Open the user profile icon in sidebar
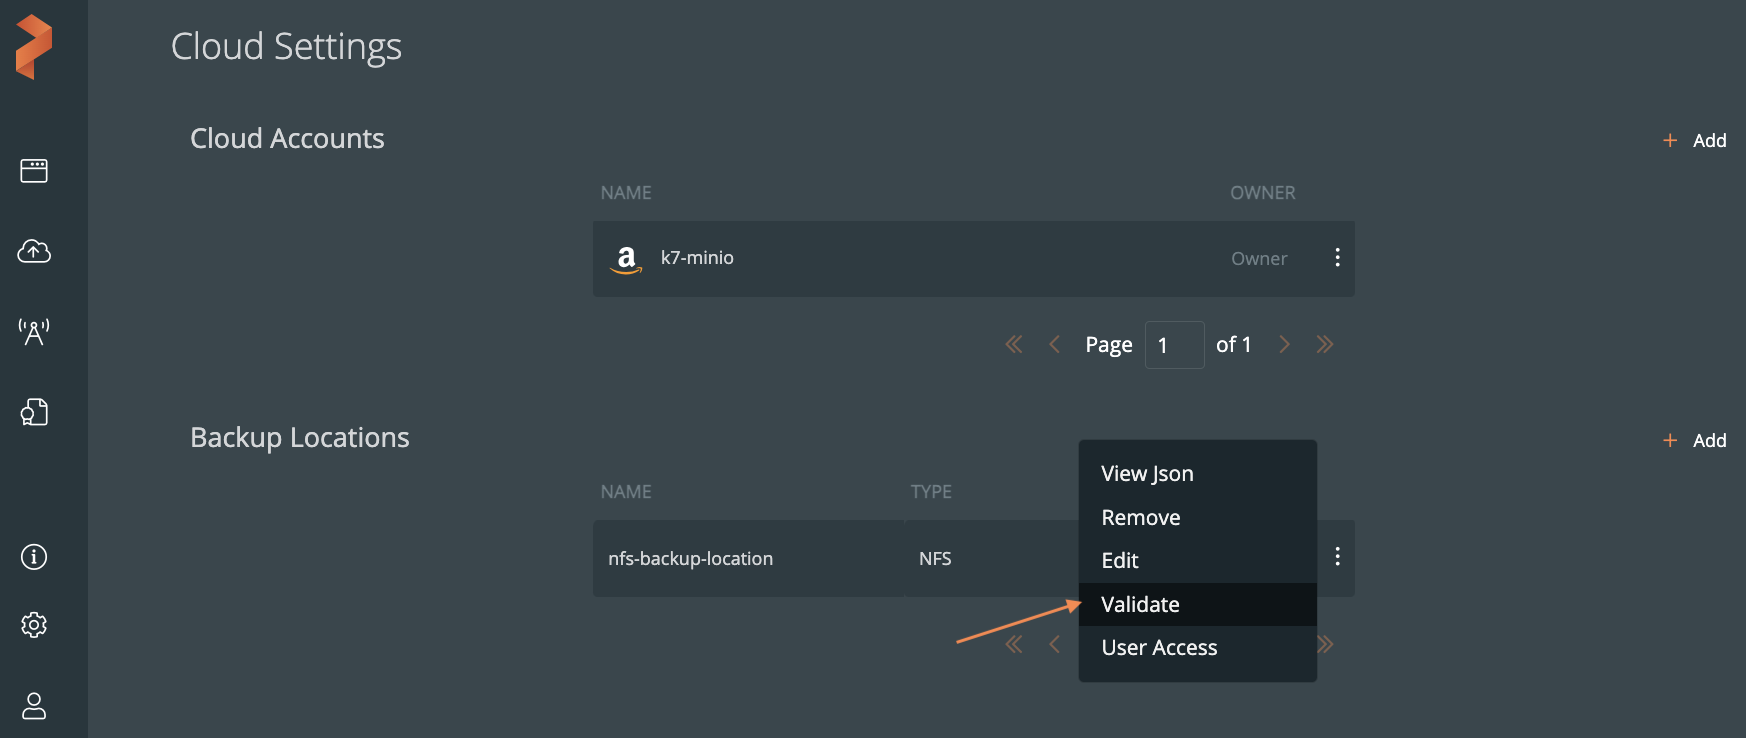The image size is (1746, 738). tap(34, 706)
